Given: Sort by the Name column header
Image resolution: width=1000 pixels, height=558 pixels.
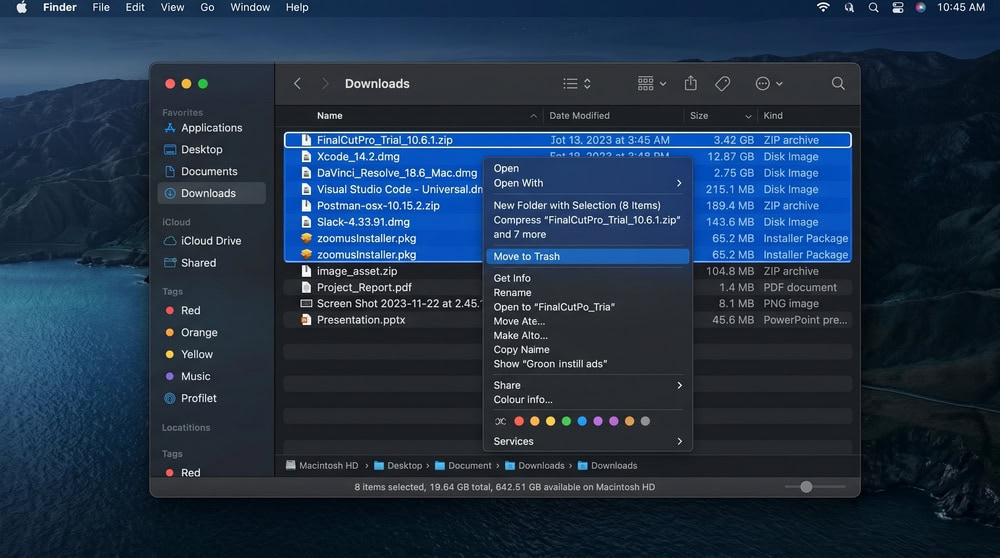Looking at the screenshot, I should point(330,115).
